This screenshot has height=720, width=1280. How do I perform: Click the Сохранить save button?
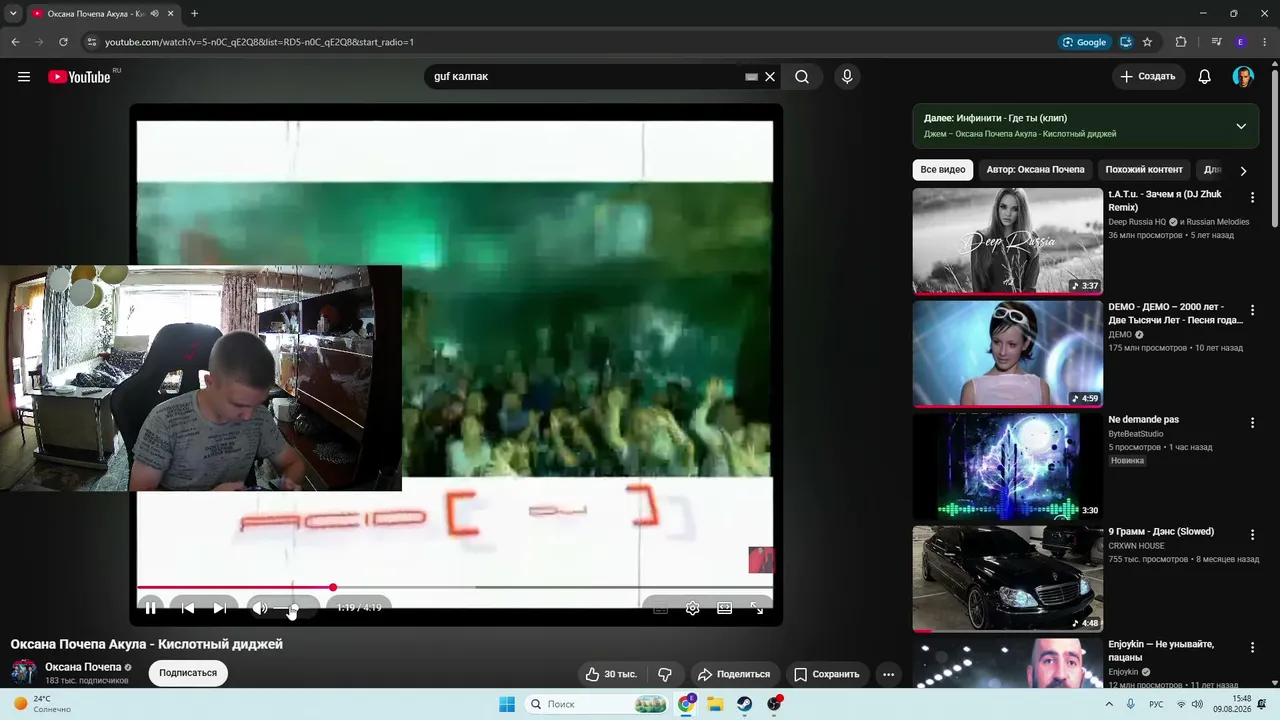click(826, 674)
